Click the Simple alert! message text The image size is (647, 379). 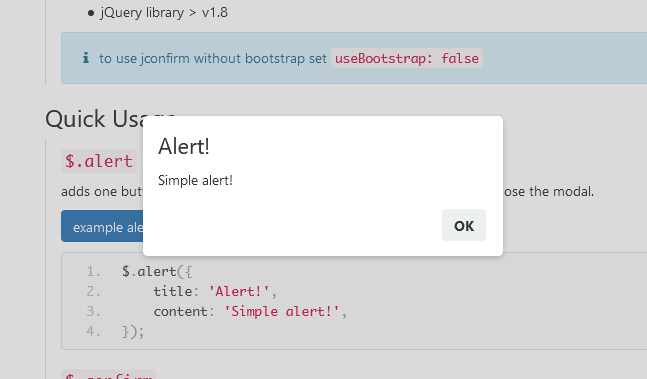[x=195, y=181]
